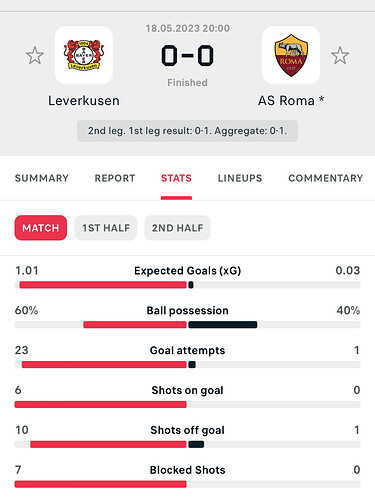Open the AS Roma club crest
The image size is (375, 500).
(291, 55)
